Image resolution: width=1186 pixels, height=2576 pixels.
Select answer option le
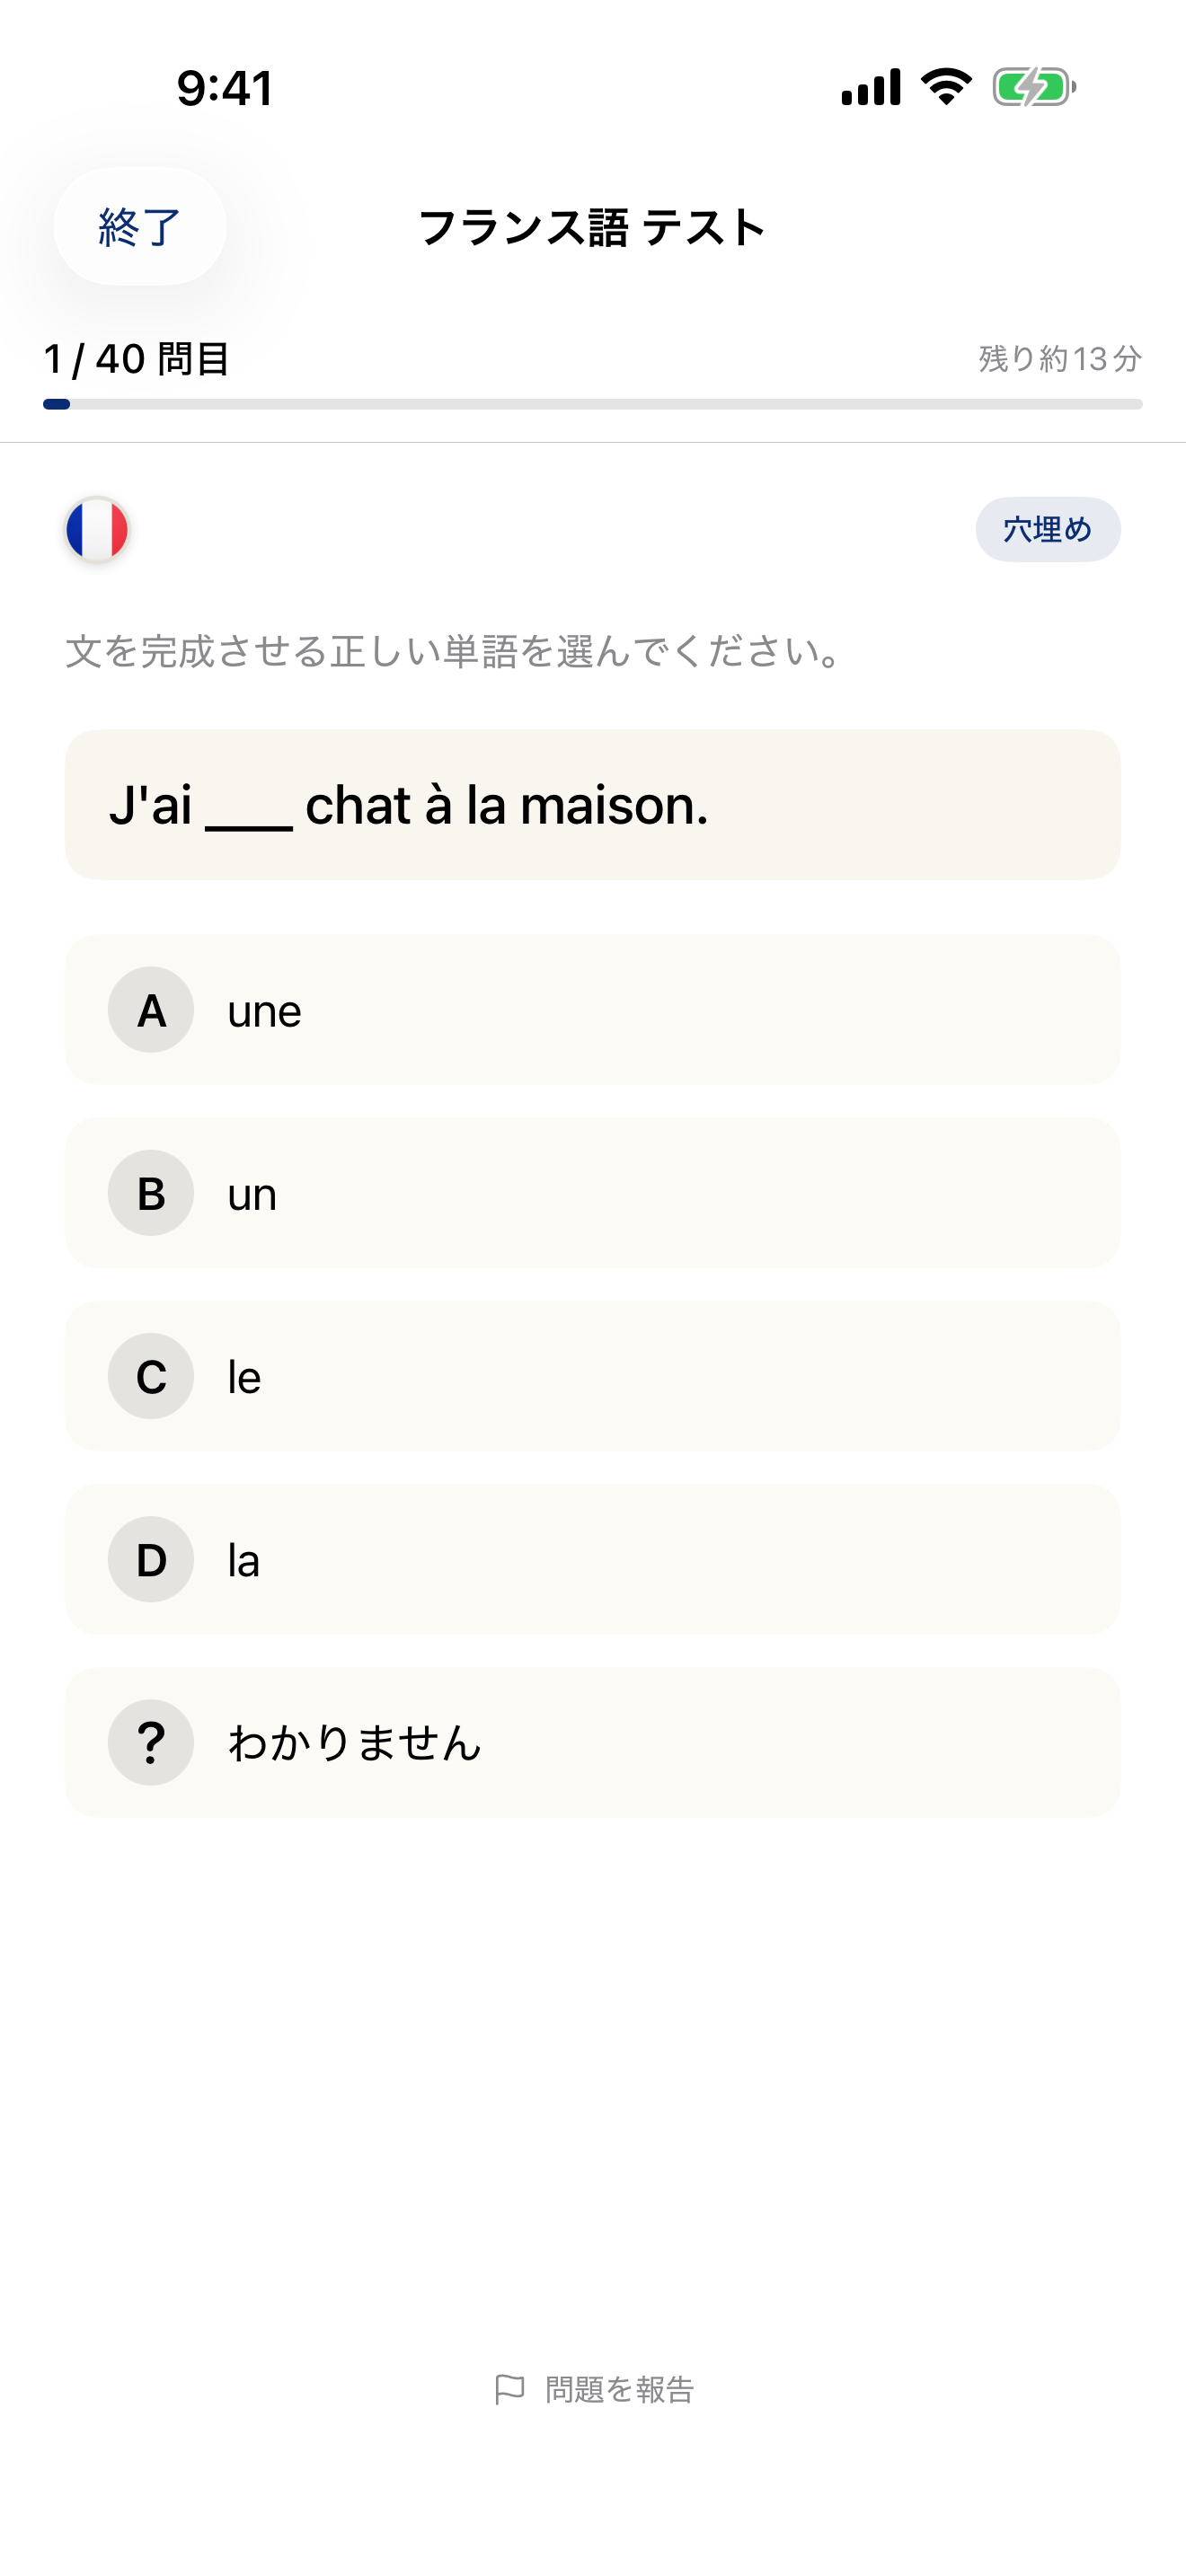pyautogui.click(x=592, y=1376)
